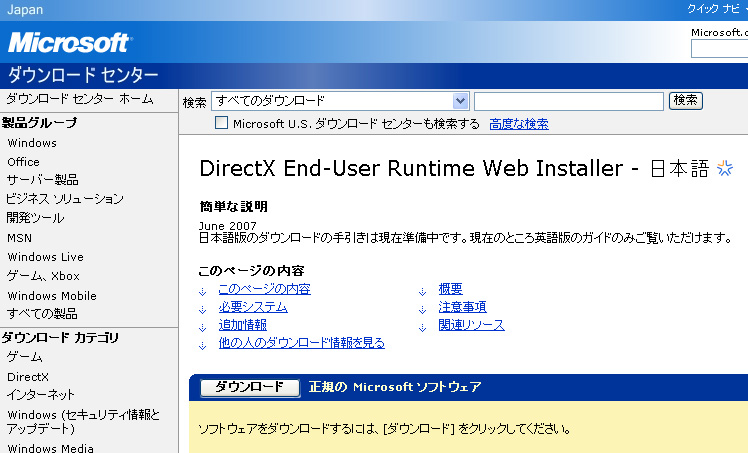Select MSN in sidebar
Image resolution: width=748 pixels, height=453 pixels.
point(20,238)
